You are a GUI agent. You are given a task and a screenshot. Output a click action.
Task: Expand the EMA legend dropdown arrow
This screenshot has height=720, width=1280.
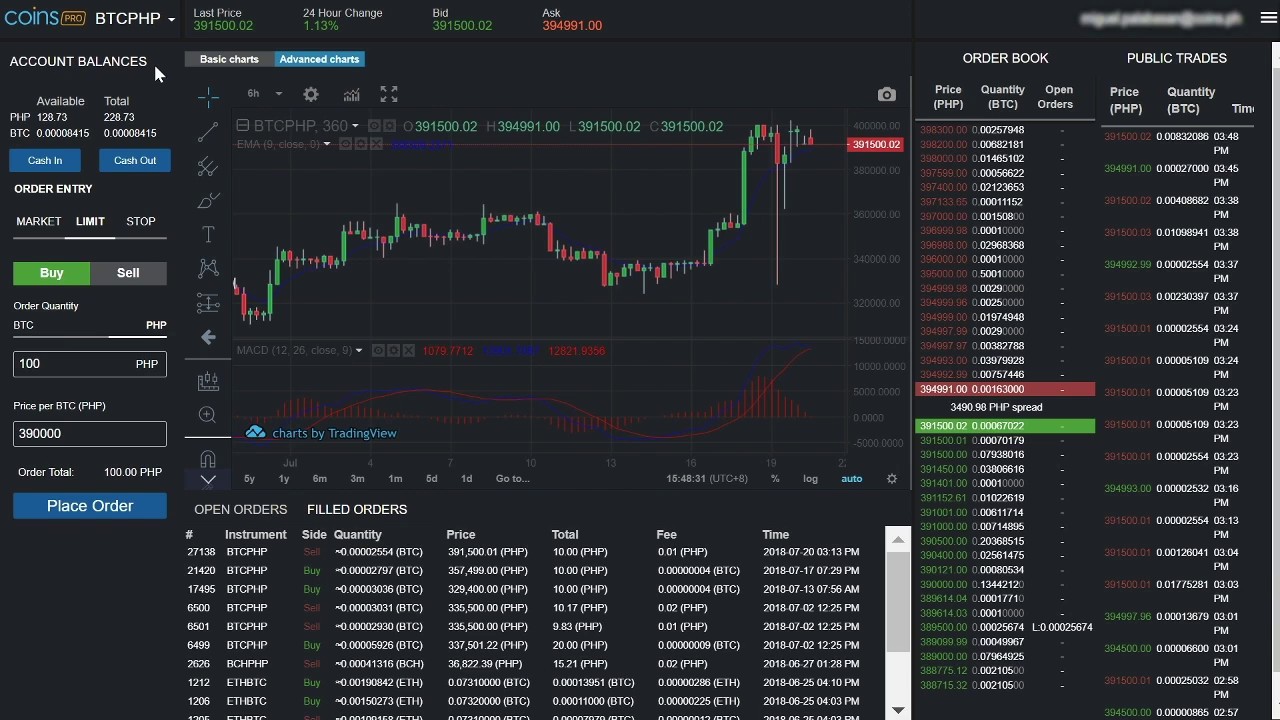[x=328, y=144]
